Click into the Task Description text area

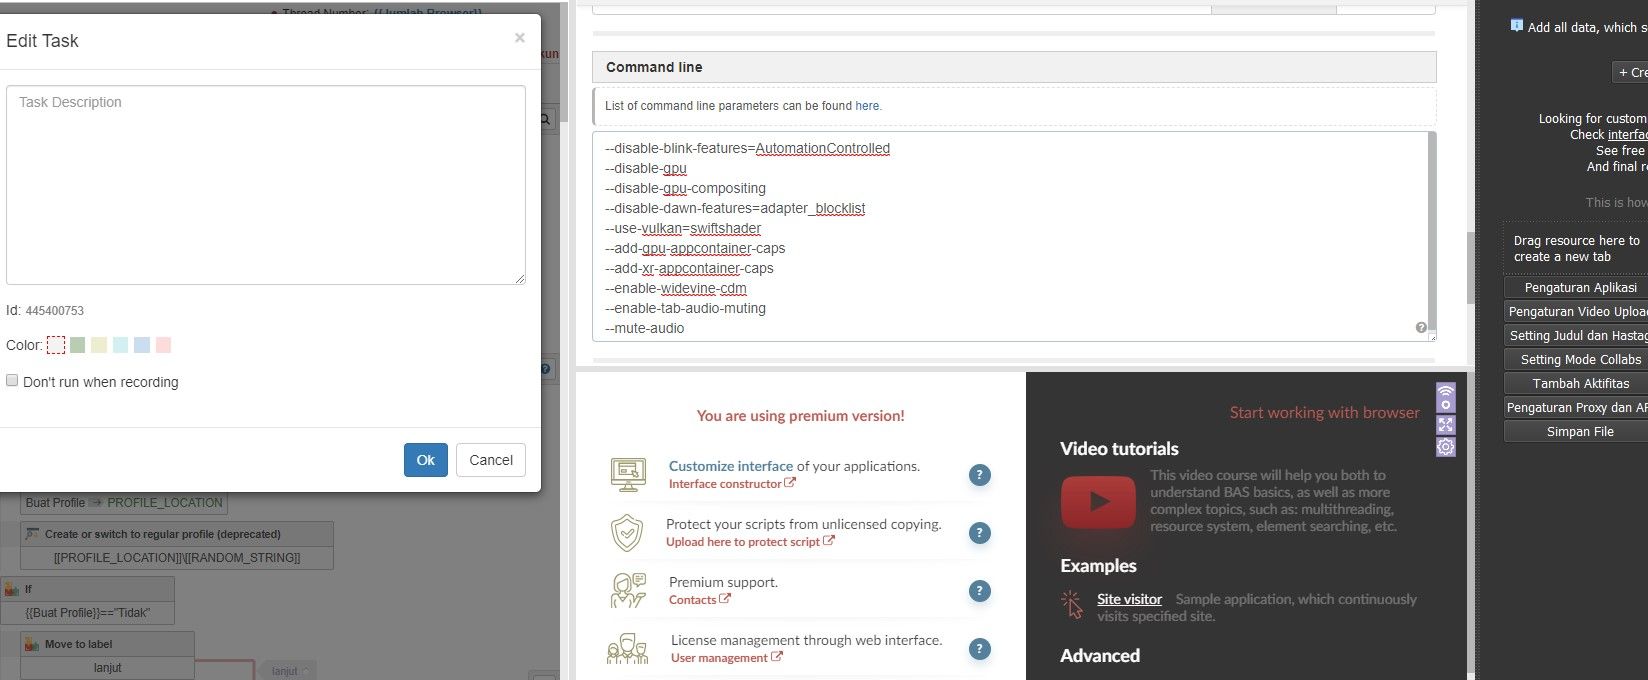click(266, 185)
